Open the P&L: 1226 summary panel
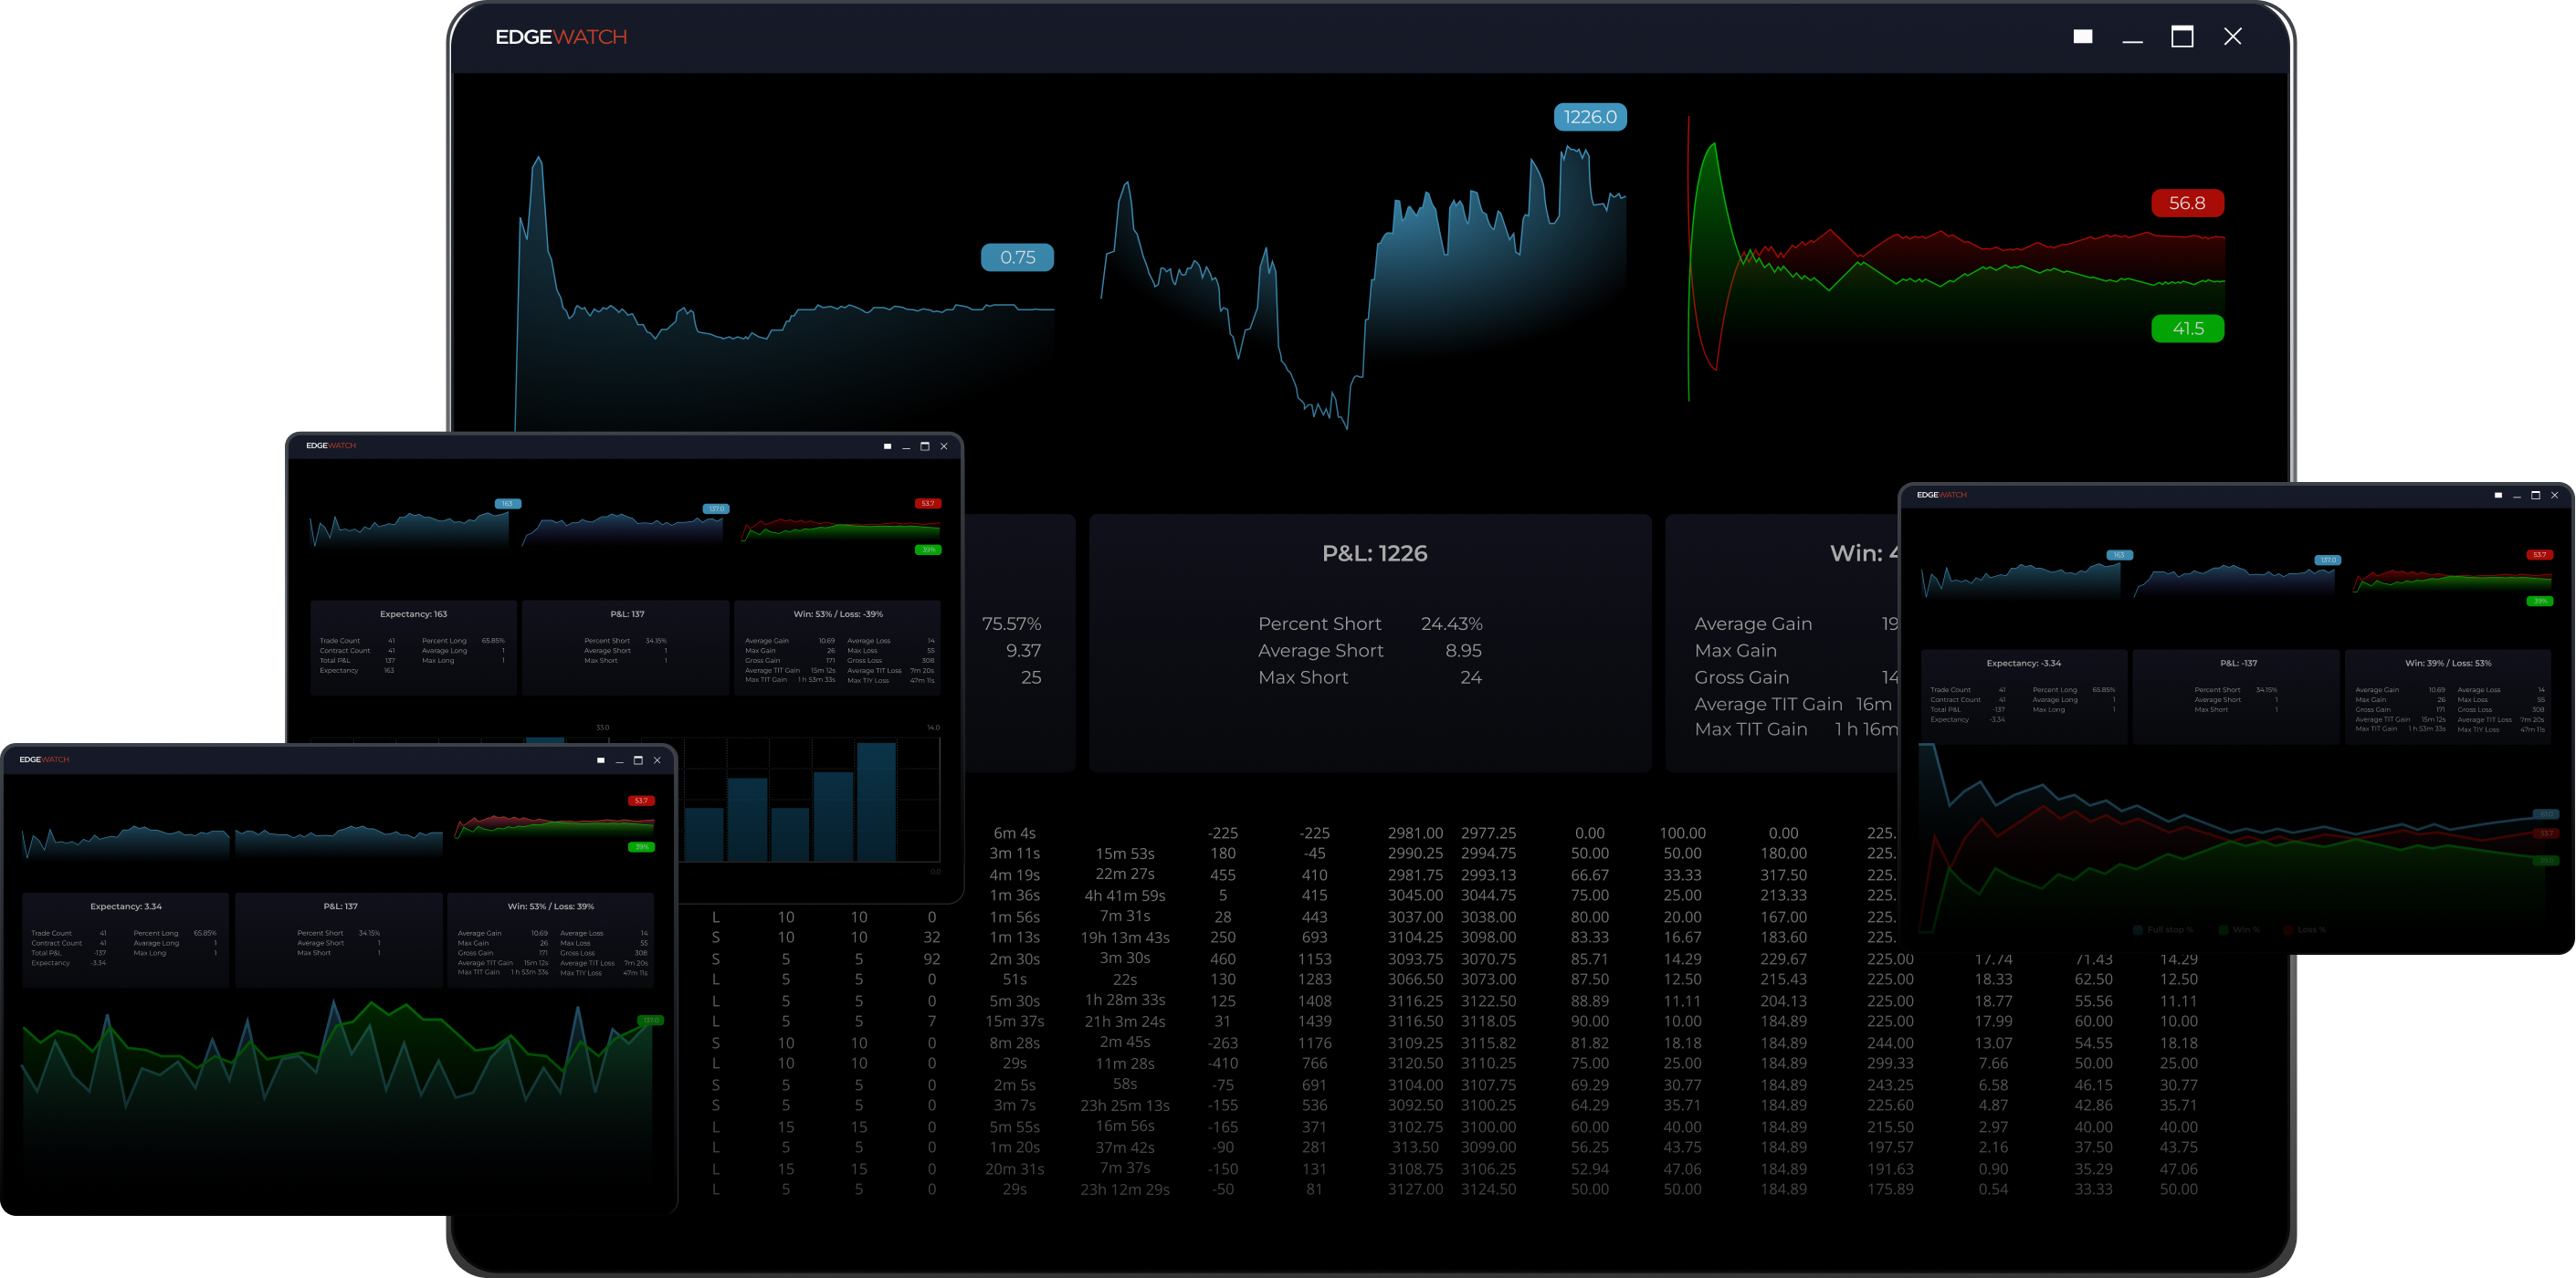Screen dimensions: 2576x1278 1373,552
